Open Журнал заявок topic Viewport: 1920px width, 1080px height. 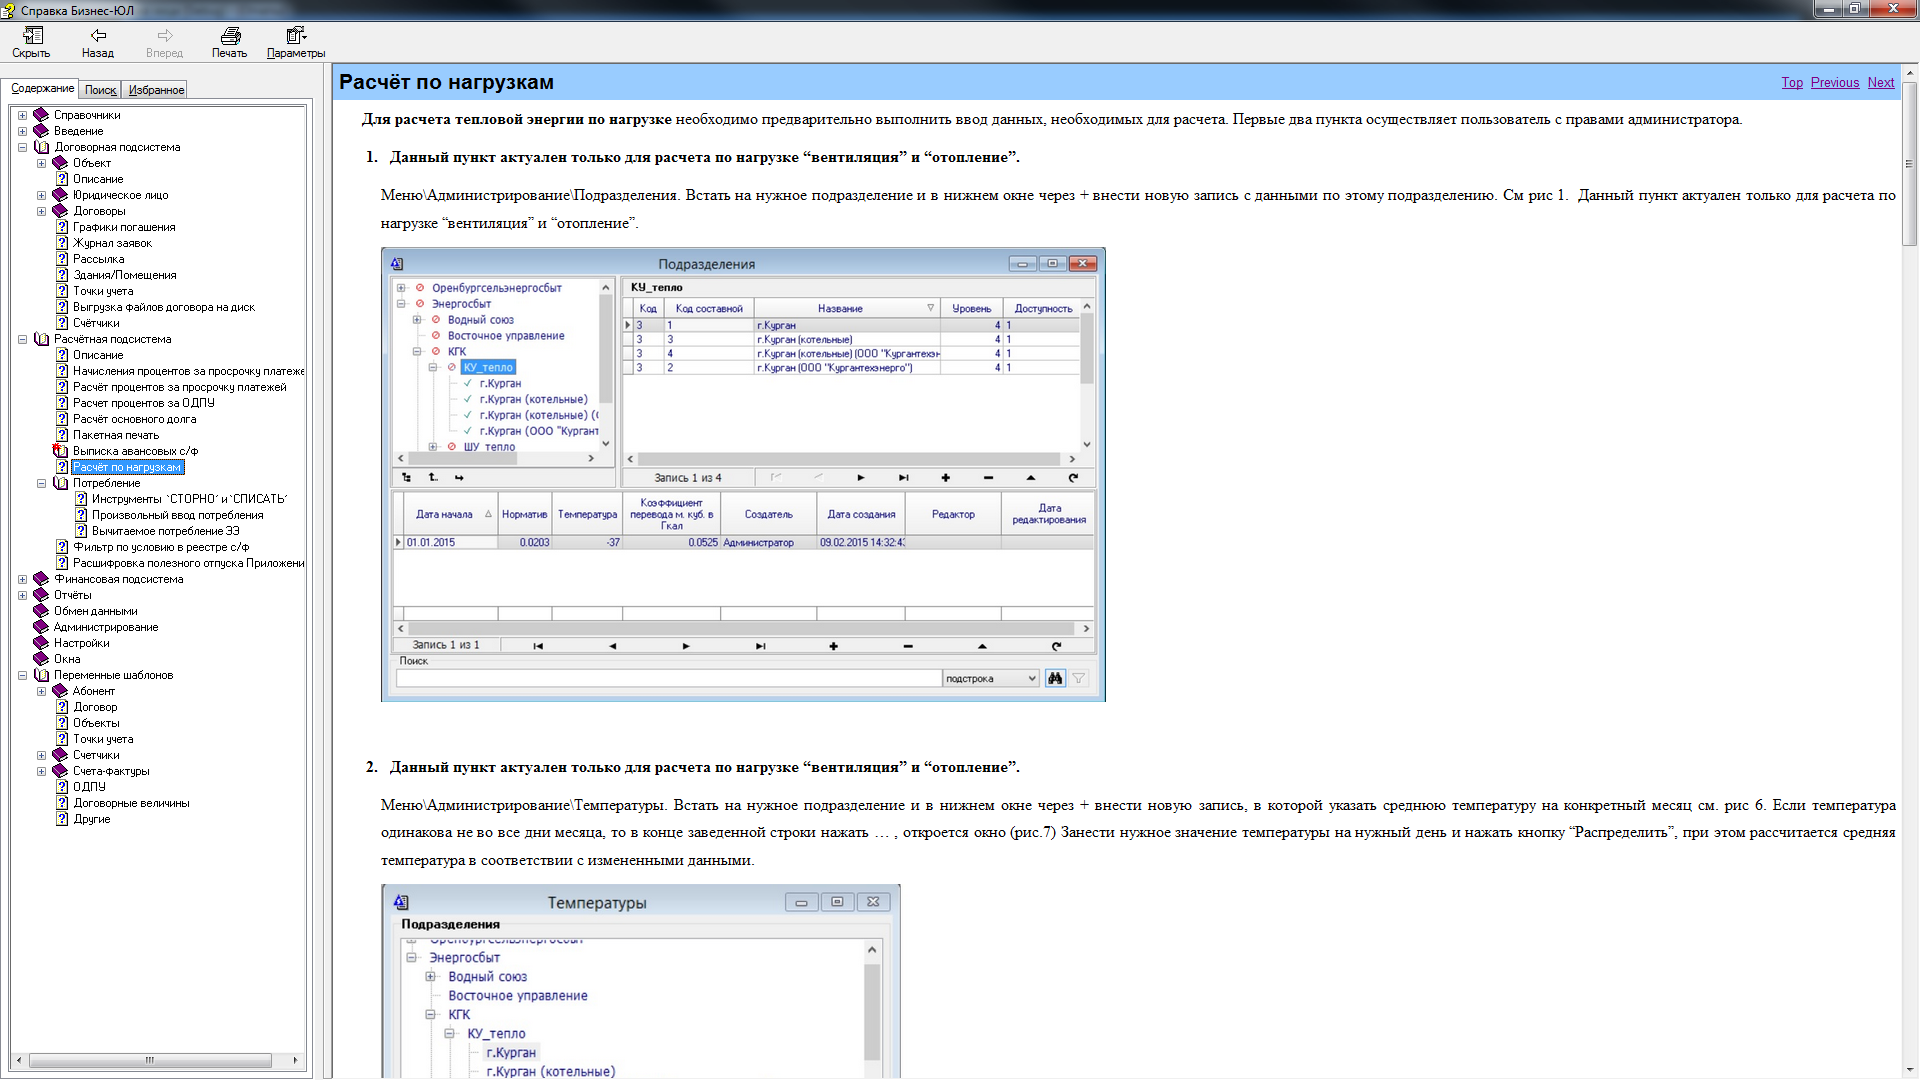(x=112, y=243)
